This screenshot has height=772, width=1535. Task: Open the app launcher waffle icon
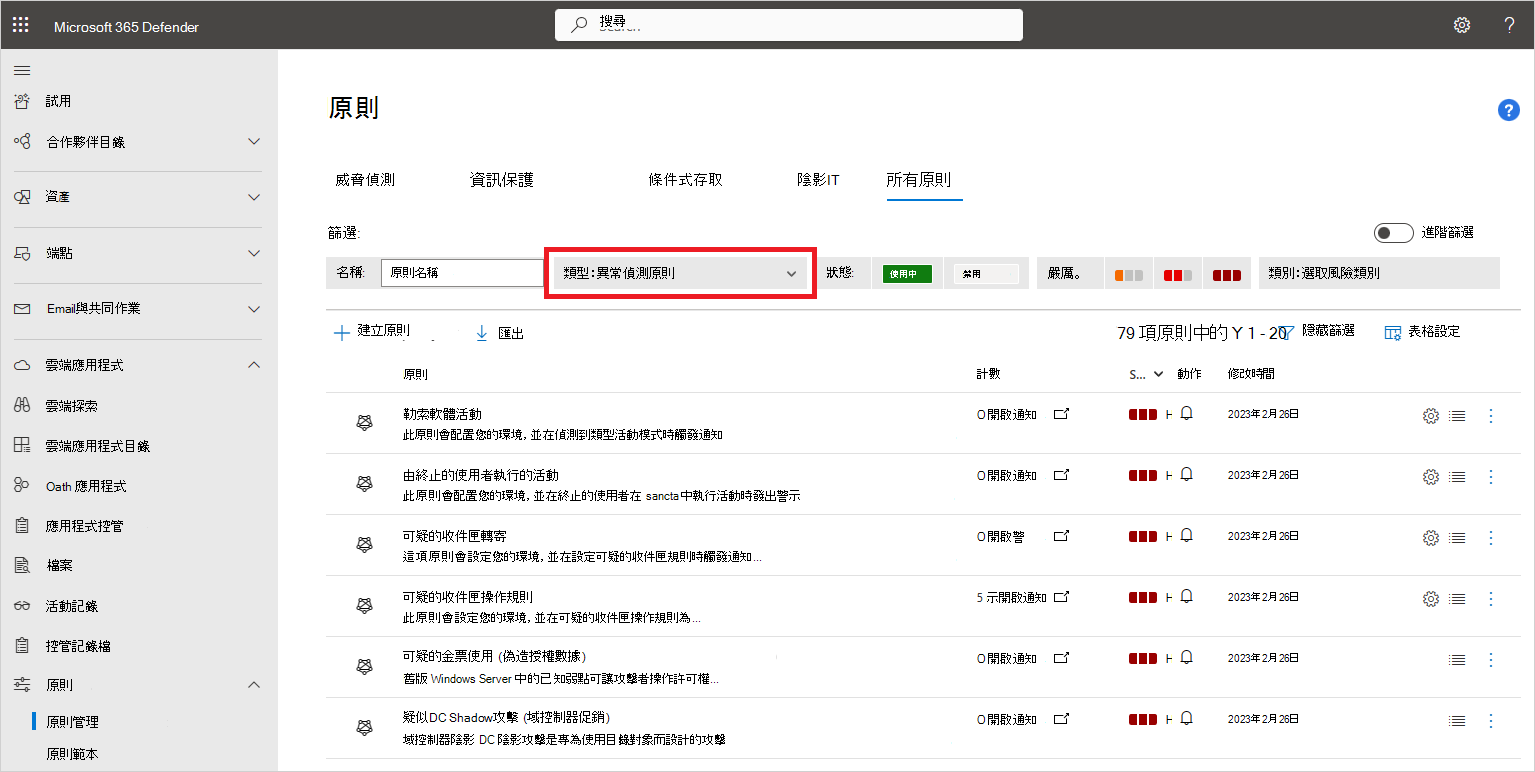(20, 26)
